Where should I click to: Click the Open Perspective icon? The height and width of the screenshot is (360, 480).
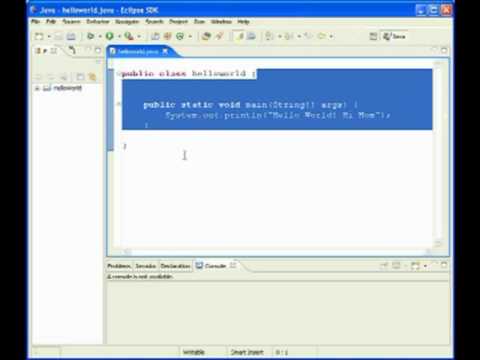[373, 36]
